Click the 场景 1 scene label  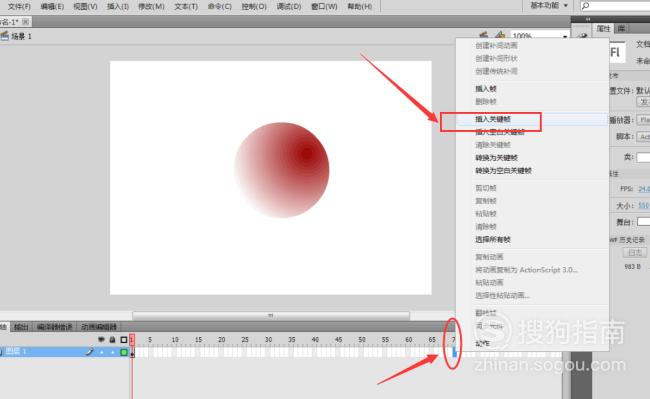click(21, 36)
